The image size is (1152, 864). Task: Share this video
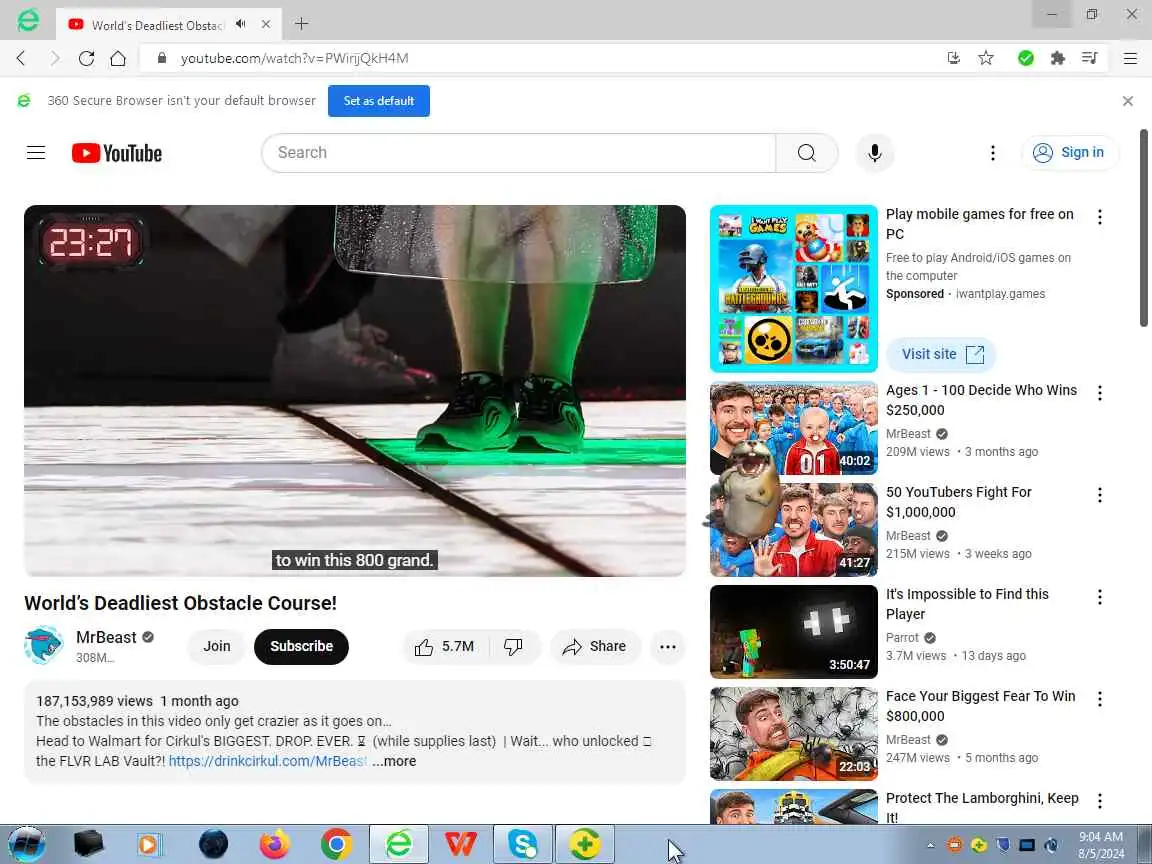[594, 647]
